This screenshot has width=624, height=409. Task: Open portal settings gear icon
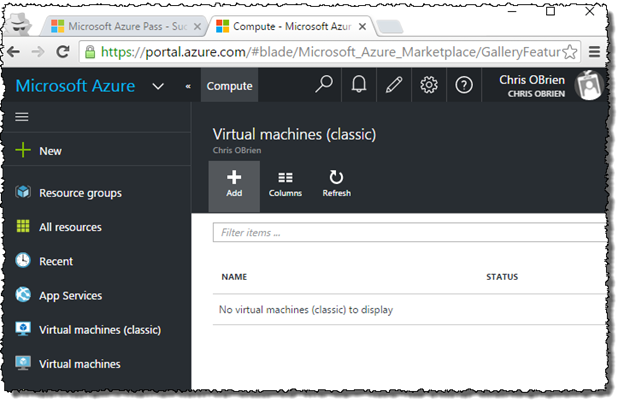[429, 84]
